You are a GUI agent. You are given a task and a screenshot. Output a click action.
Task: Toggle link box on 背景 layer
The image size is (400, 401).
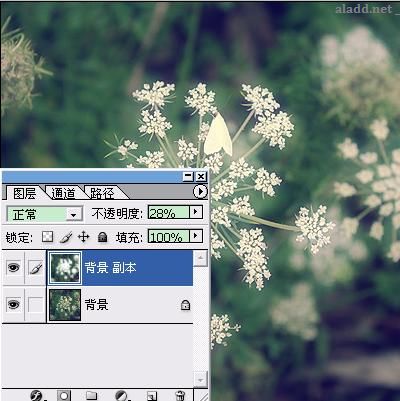35,304
